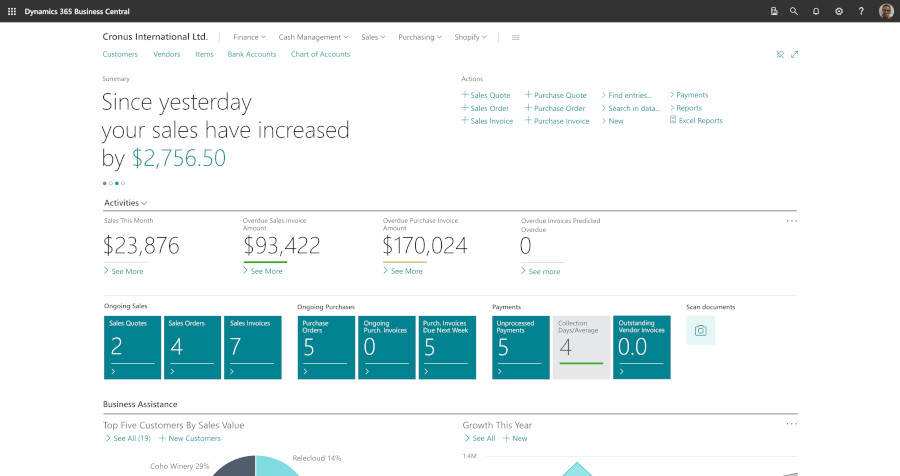Image resolution: width=900 pixels, height=476 pixels.
Task: Click the user profile avatar
Action: pos(886,11)
